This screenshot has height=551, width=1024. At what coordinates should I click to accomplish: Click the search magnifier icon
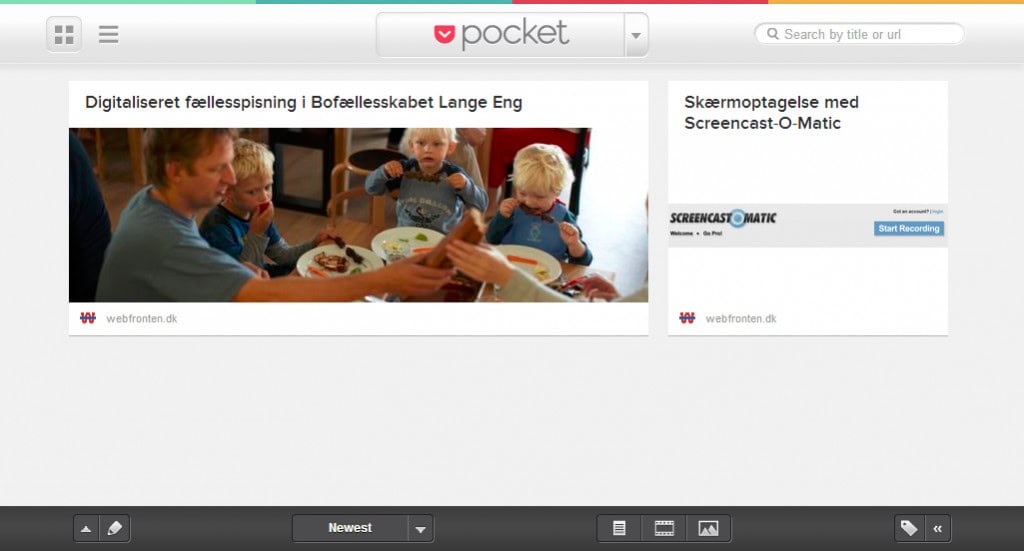[x=773, y=34]
